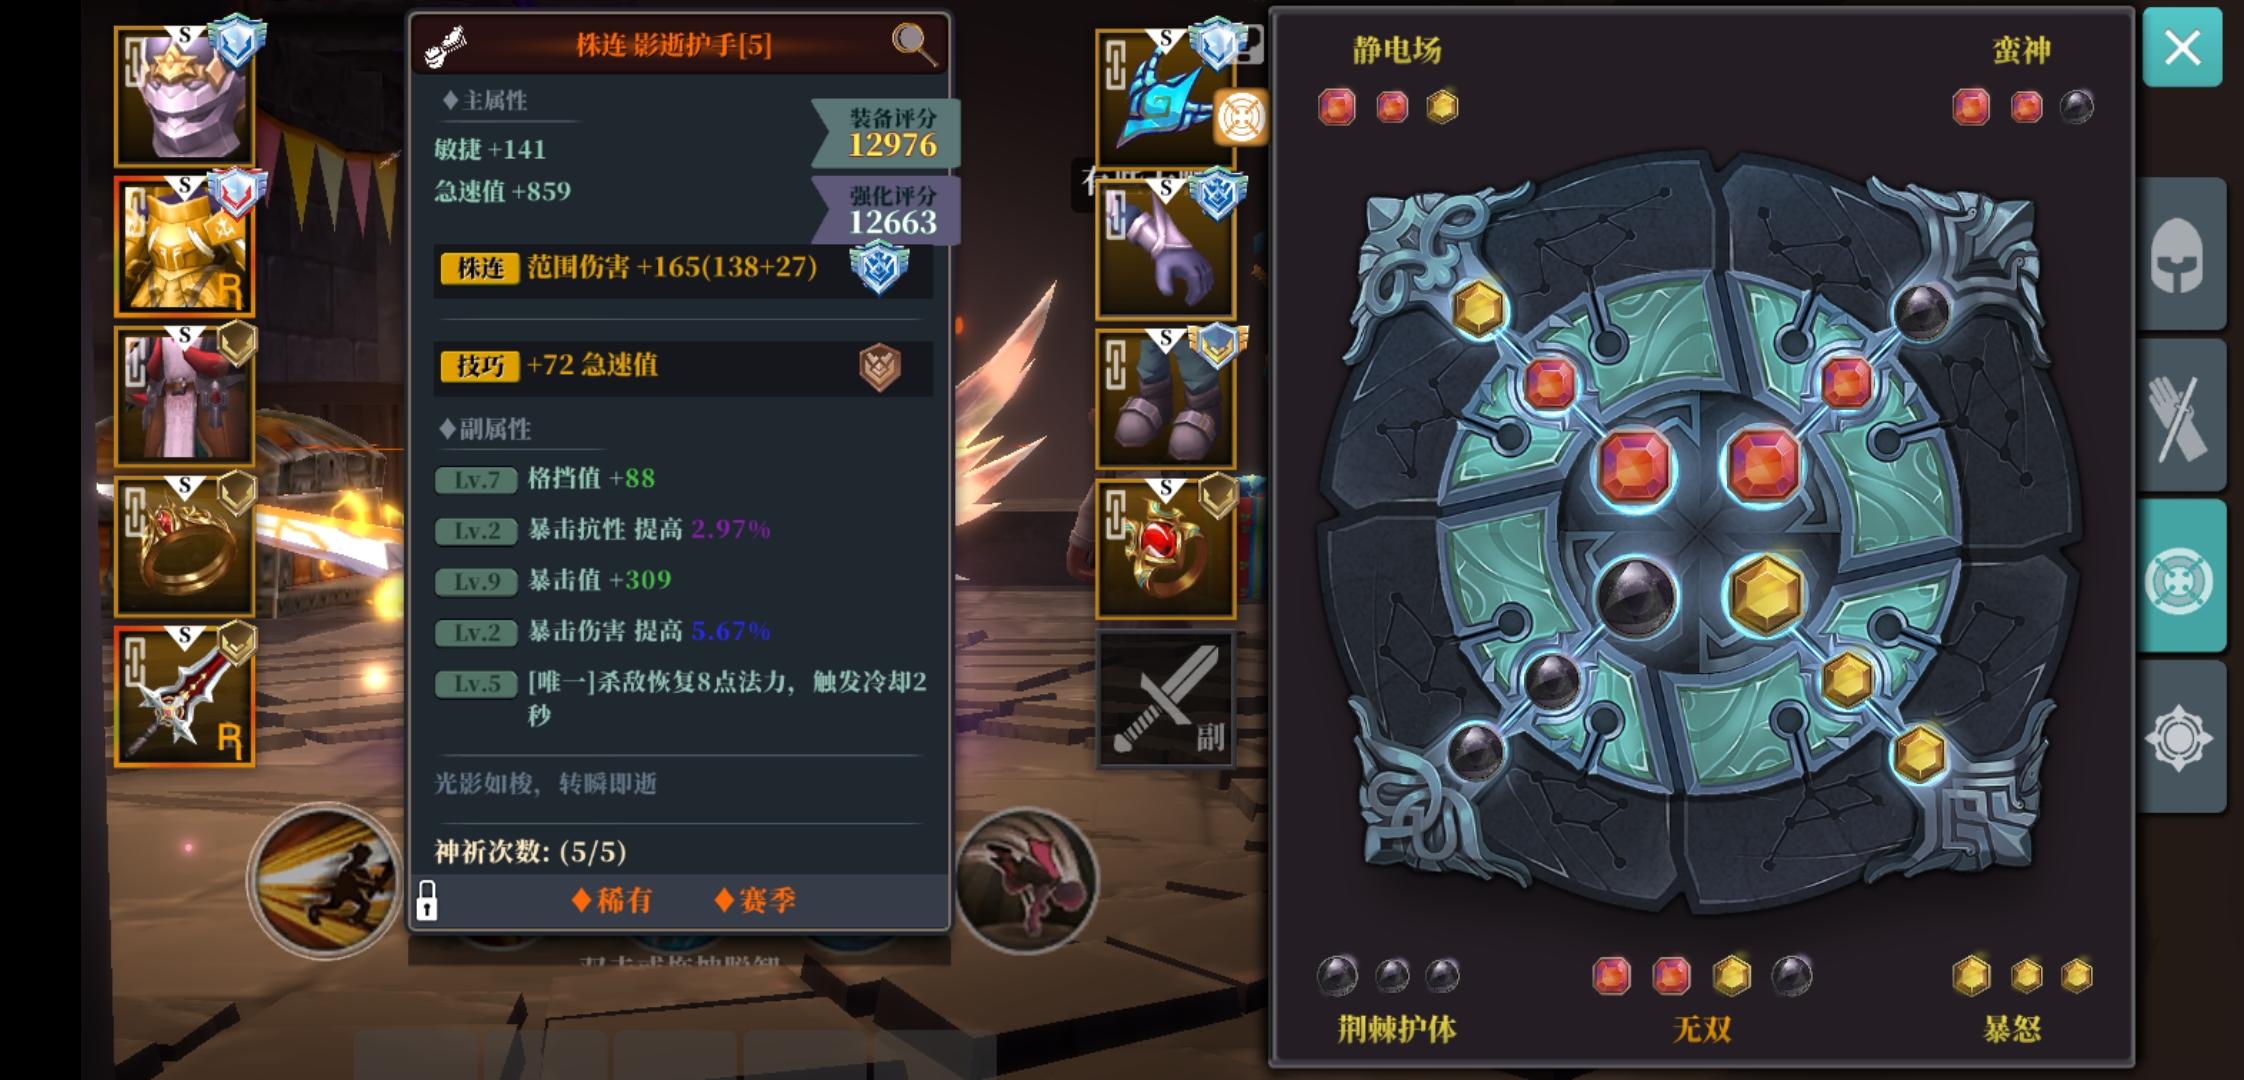This screenshot has height=1080, width=2244.
Task: Click the purple gloves equipment slot
Action: pos(1166,249)
